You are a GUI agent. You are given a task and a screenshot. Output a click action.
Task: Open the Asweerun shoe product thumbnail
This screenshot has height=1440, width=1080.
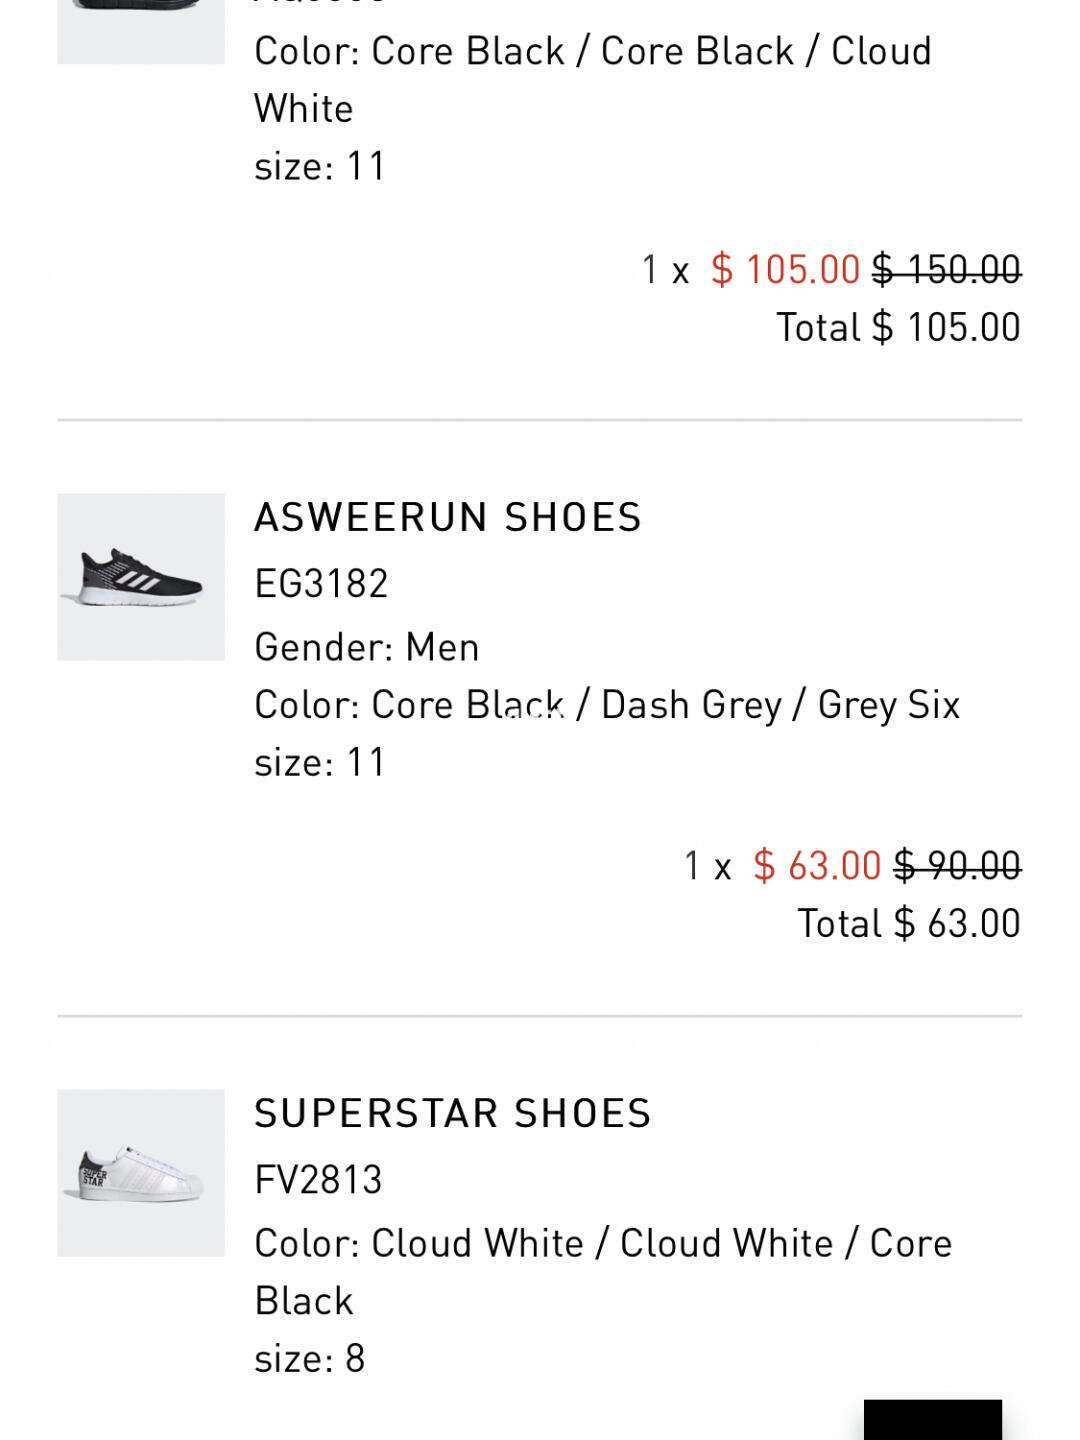(141, 577)
